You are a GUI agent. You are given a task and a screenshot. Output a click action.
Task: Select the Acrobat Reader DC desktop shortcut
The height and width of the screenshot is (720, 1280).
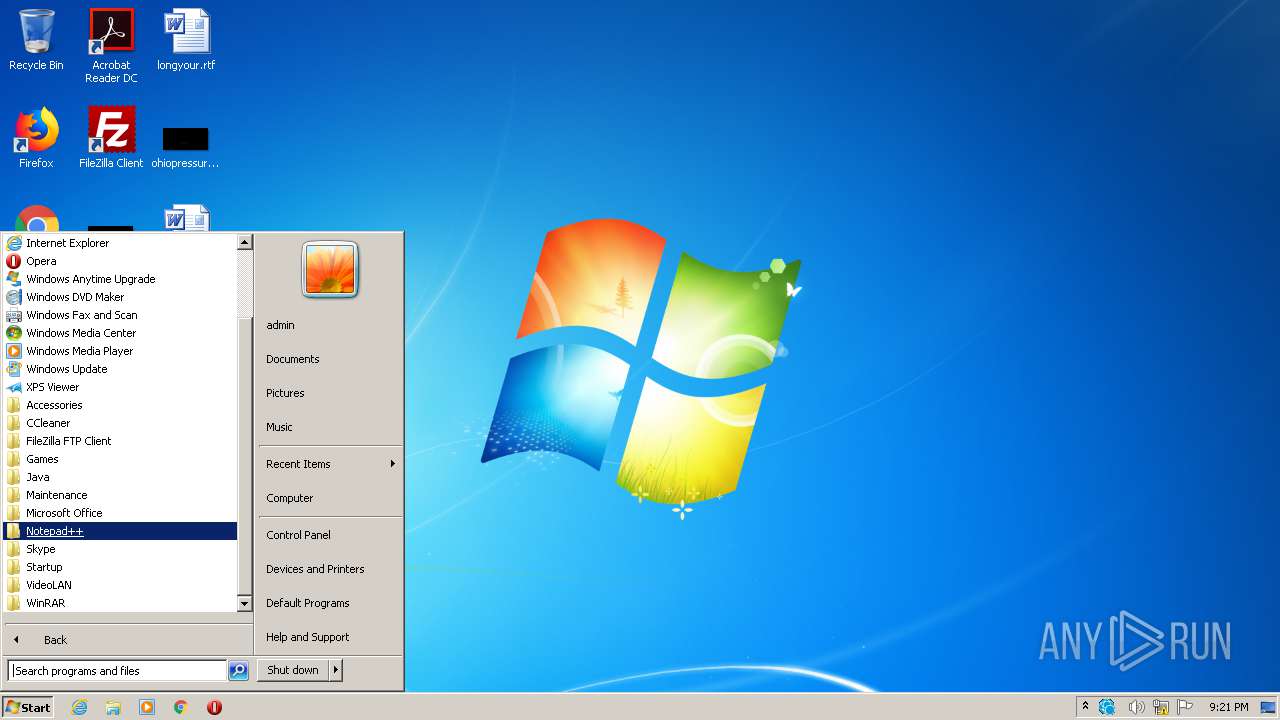[x=111, y=46]
